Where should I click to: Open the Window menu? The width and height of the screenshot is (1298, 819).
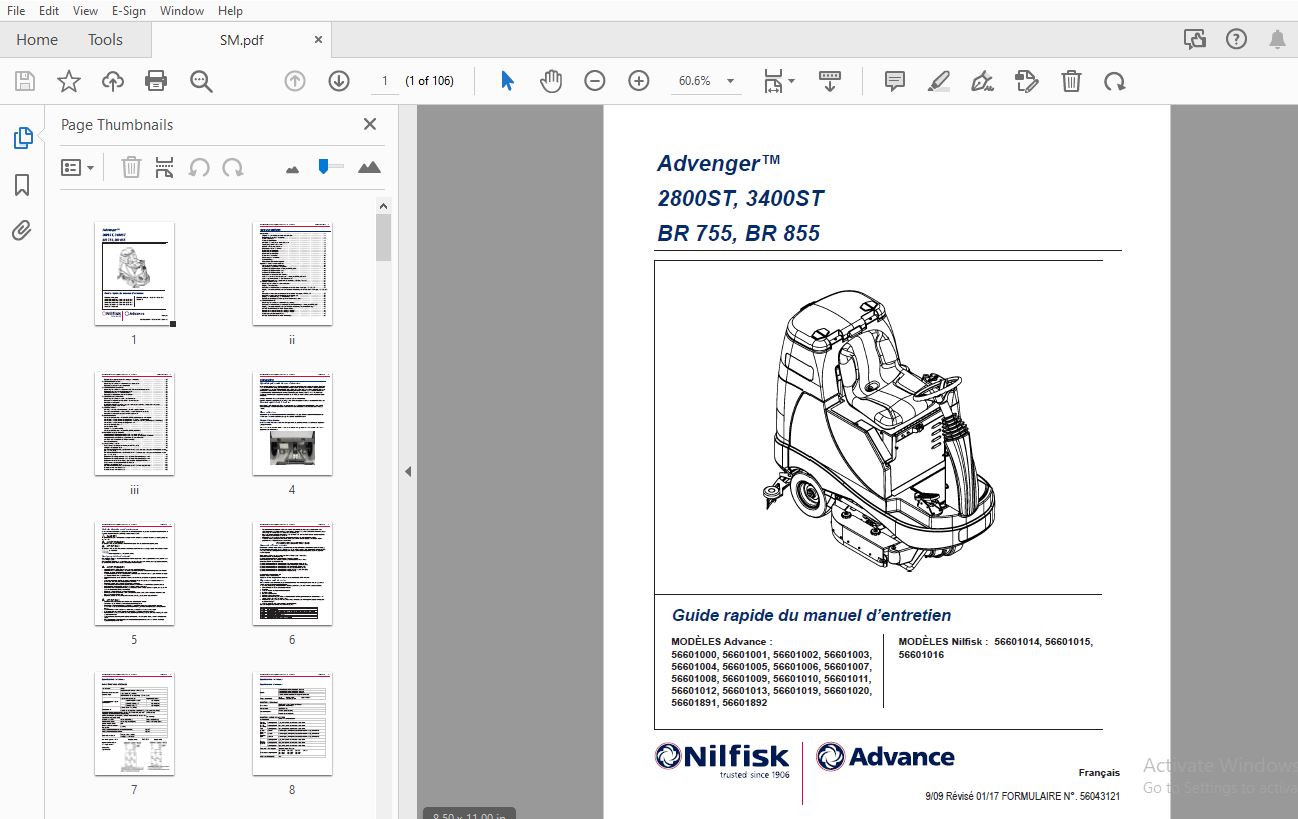[x=182, y=10]
